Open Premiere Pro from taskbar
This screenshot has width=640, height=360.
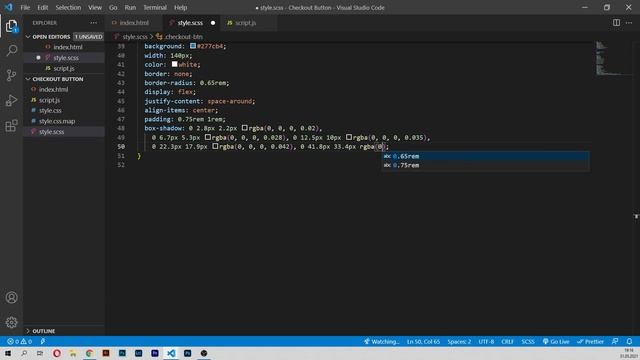(x=155, y=353)
